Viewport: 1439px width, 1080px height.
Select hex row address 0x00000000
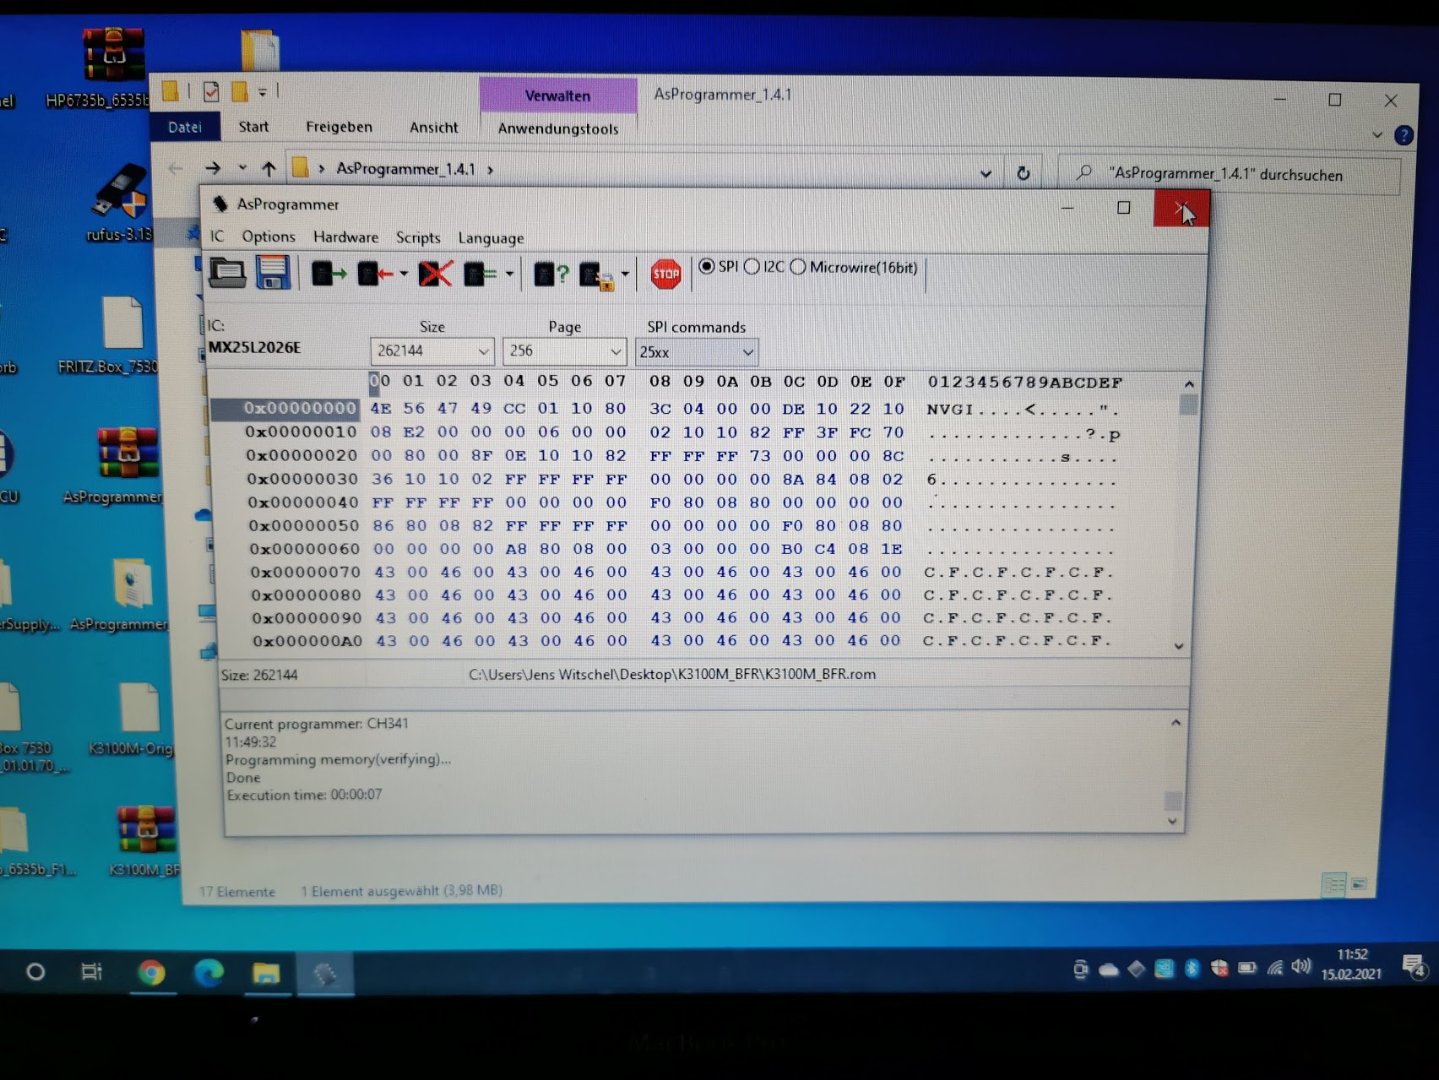(x=299, y=408)
